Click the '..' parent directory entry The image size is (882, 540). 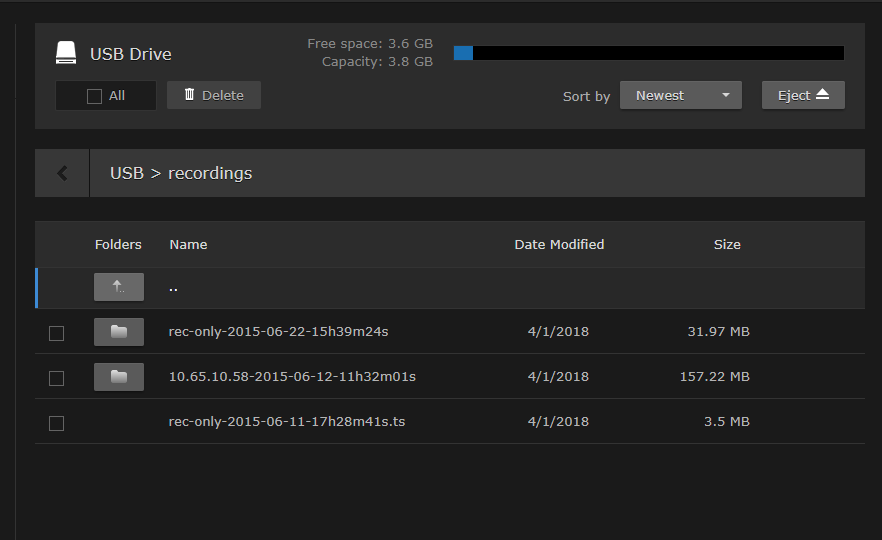tap(173, 288)
